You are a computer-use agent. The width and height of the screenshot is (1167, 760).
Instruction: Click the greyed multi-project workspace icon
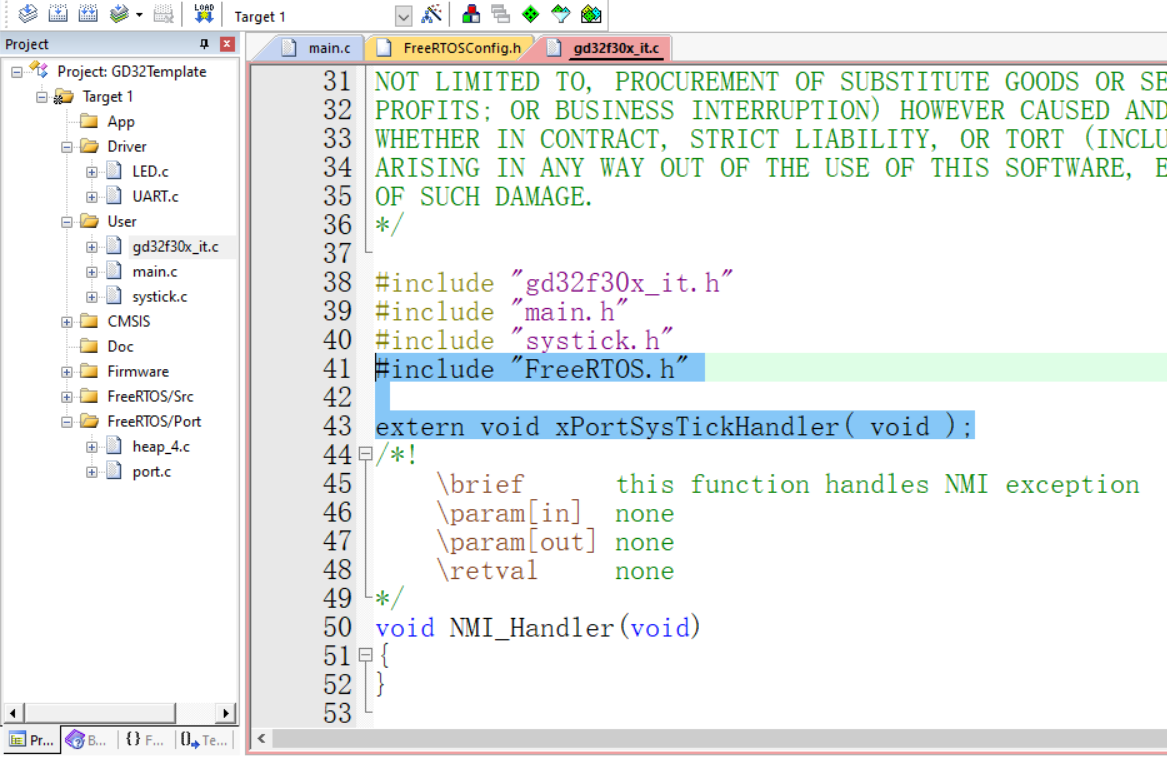tap(501, 13)
